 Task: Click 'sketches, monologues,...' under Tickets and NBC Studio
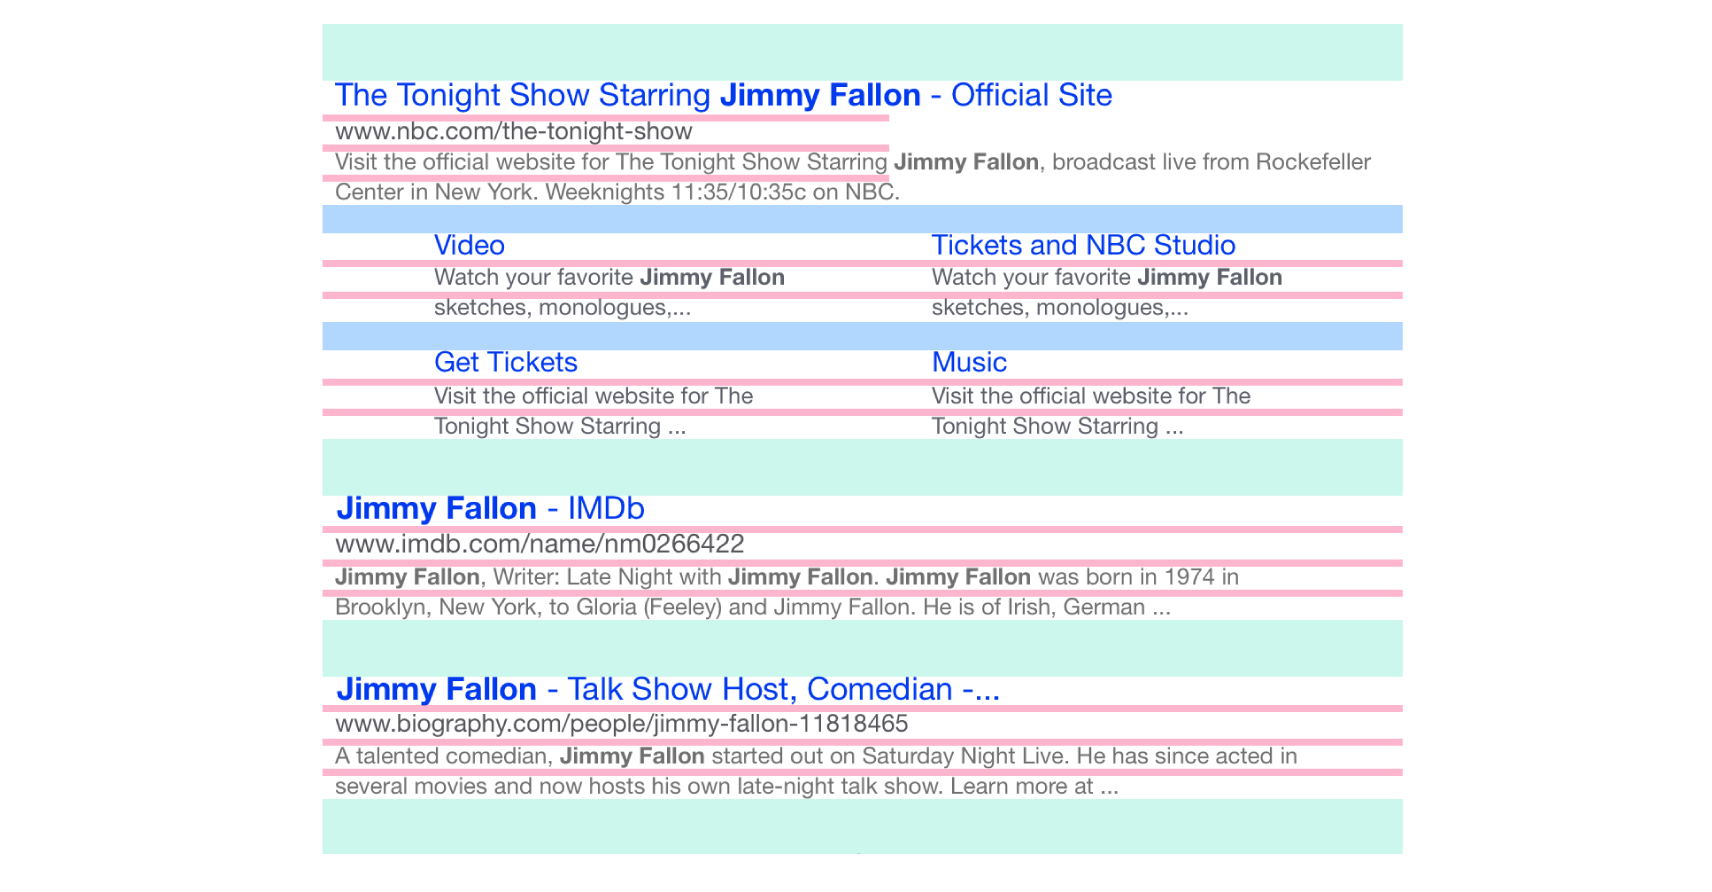(1060, 307)
